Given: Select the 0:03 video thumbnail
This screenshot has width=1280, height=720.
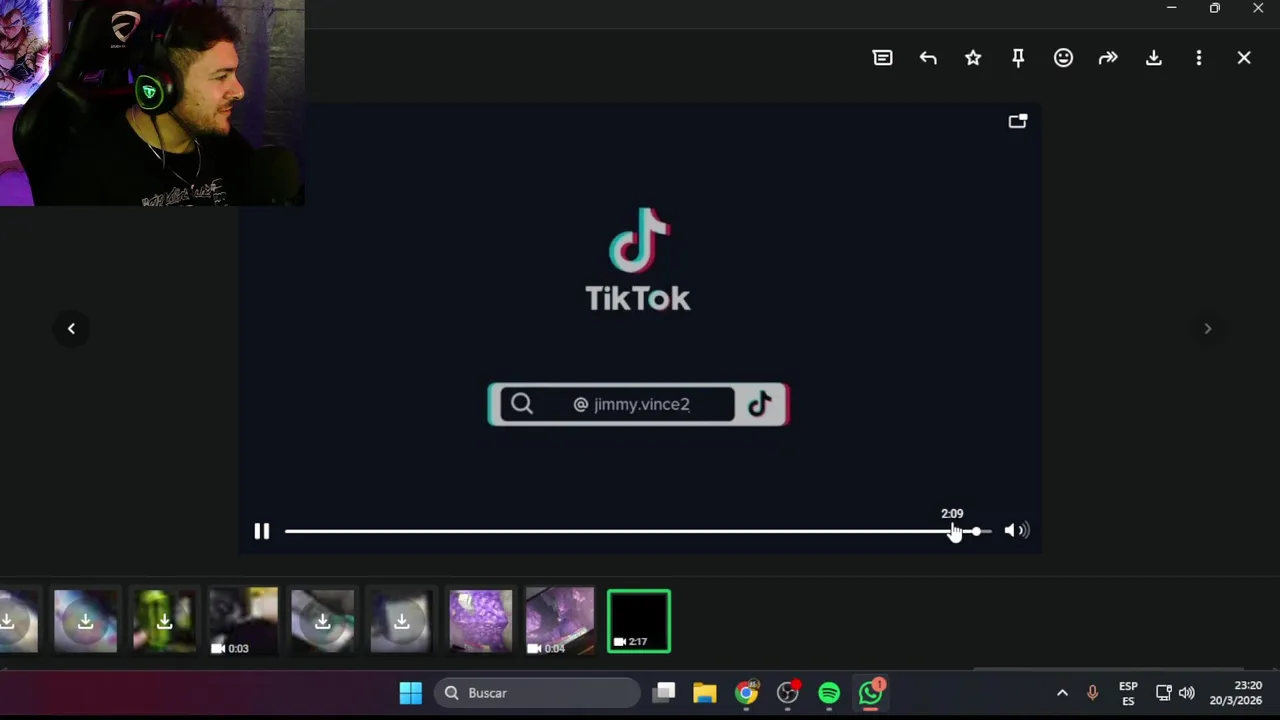Looking at the screenshot, I should pos(243,621).
